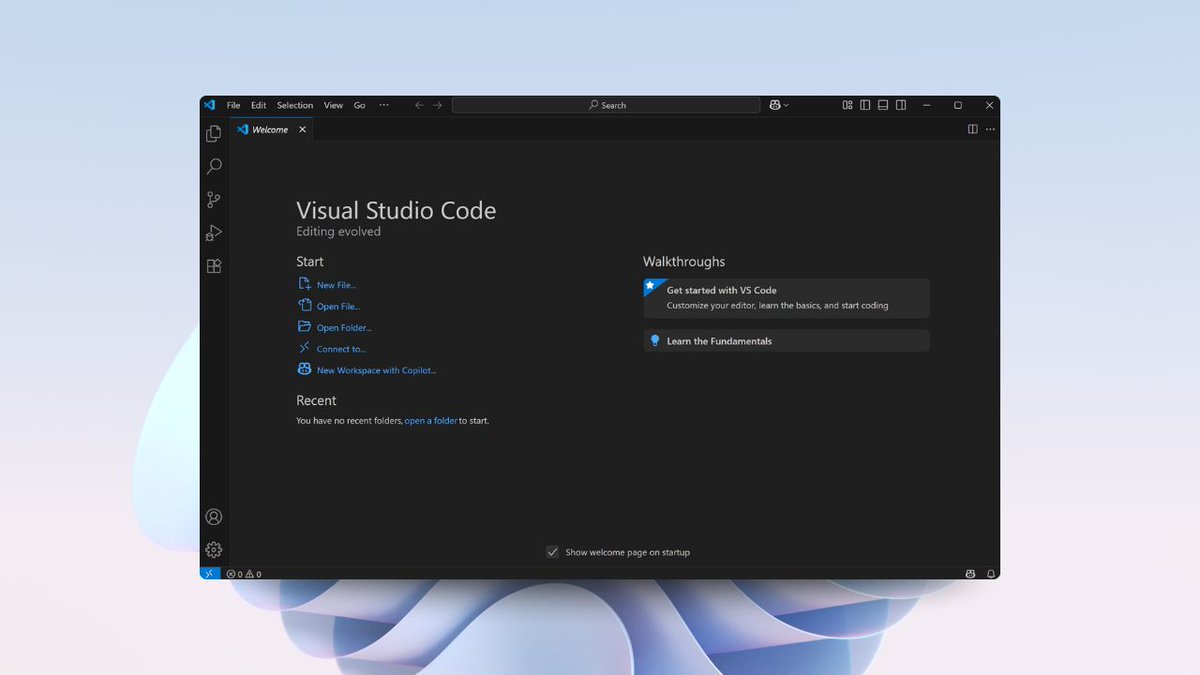Open the Customize Layout control
The image size is (1200, 675).
(x=847, y=105)
